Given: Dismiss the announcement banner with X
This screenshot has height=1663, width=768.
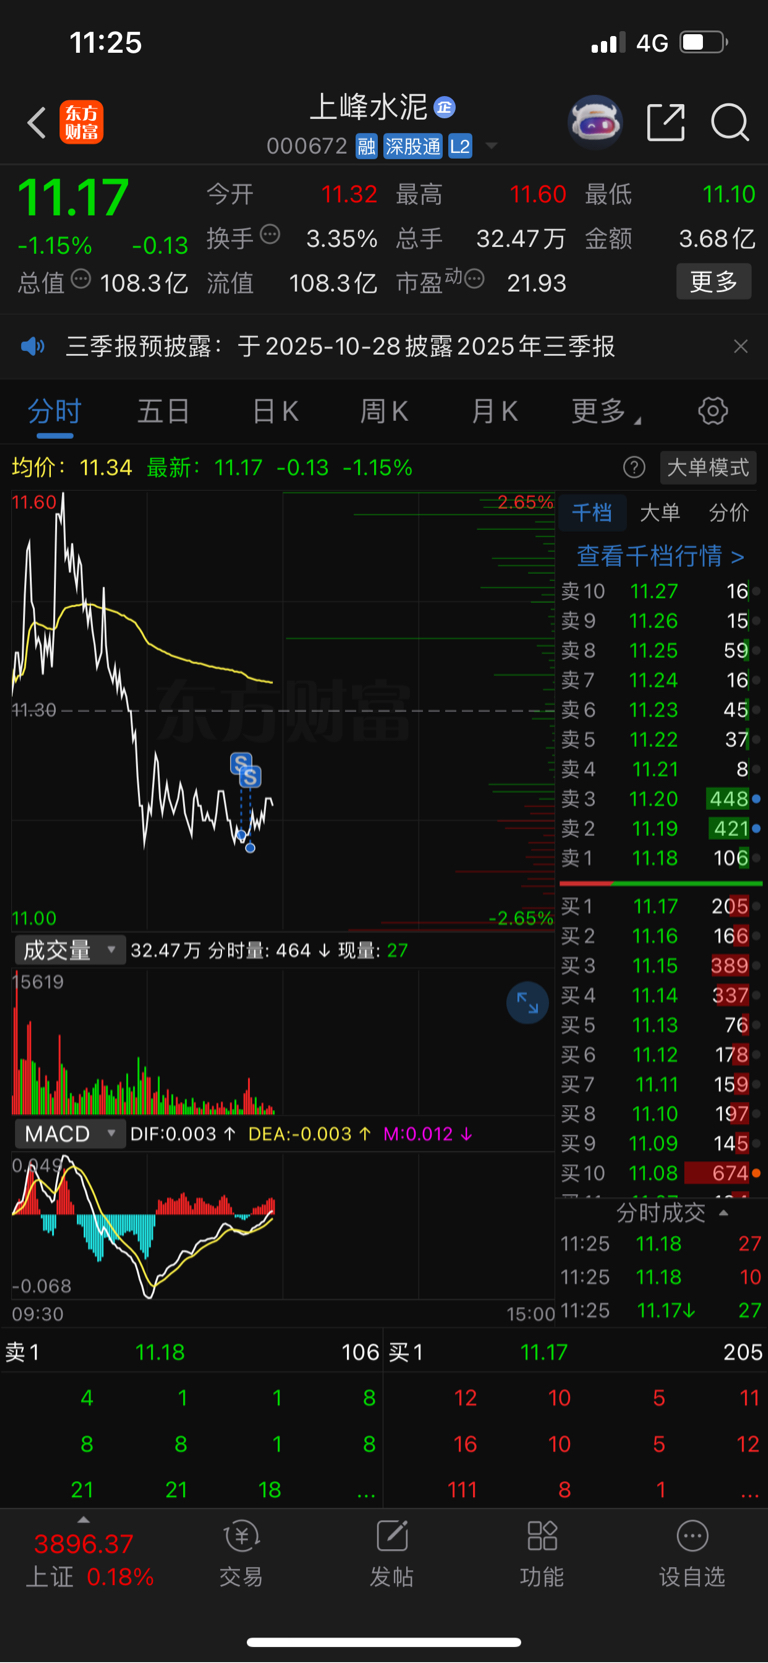Looking at the screenshot, I should pyautogui.click(x=740, y=346).
